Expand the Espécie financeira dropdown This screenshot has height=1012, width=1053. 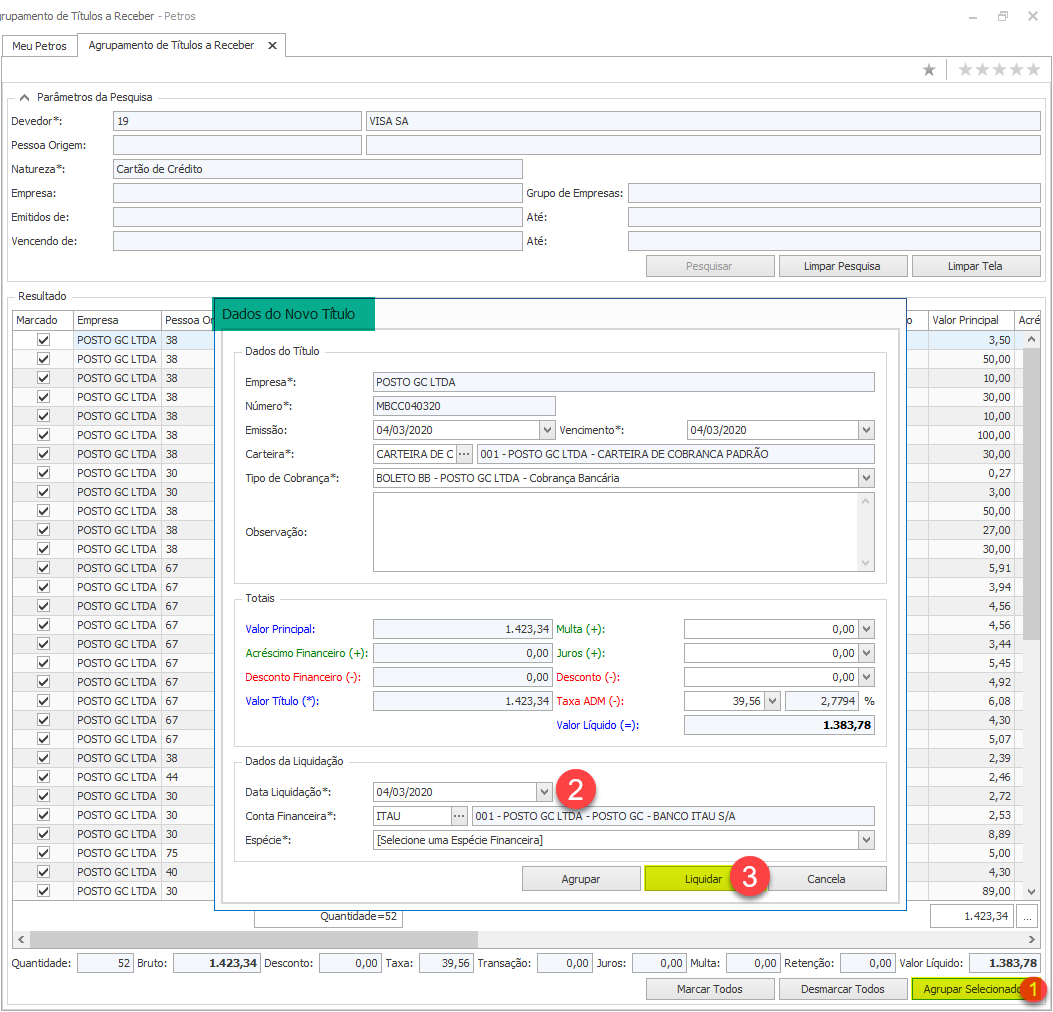coord(866,840)
